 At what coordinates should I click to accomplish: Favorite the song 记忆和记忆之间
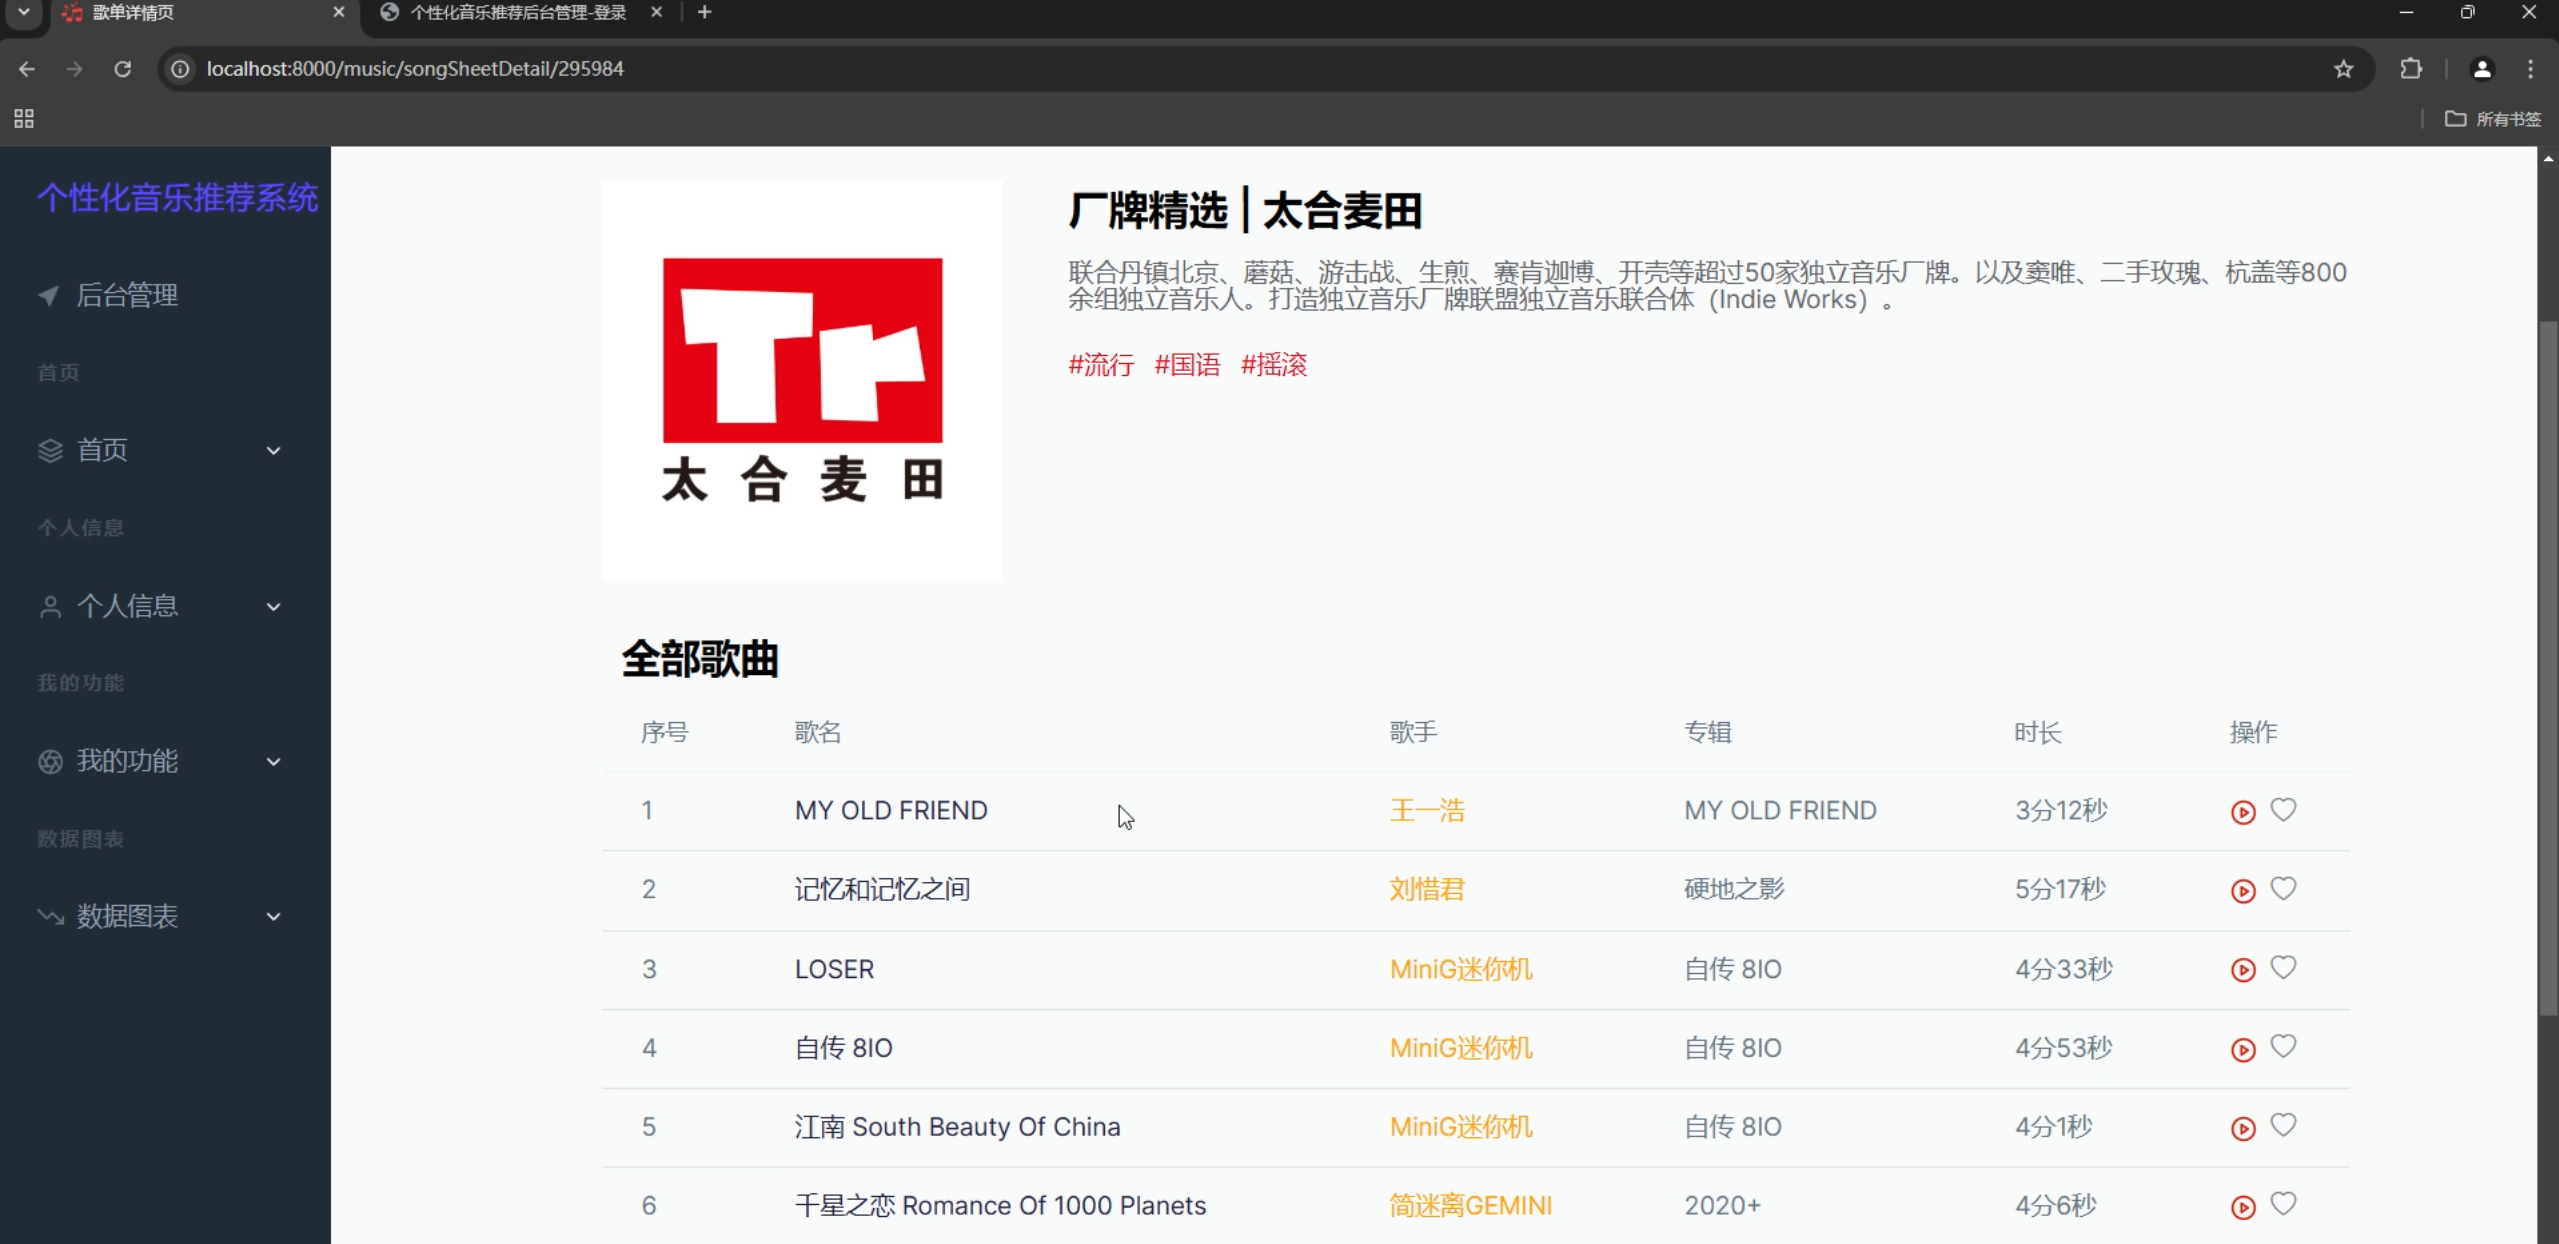point(2283,889)
